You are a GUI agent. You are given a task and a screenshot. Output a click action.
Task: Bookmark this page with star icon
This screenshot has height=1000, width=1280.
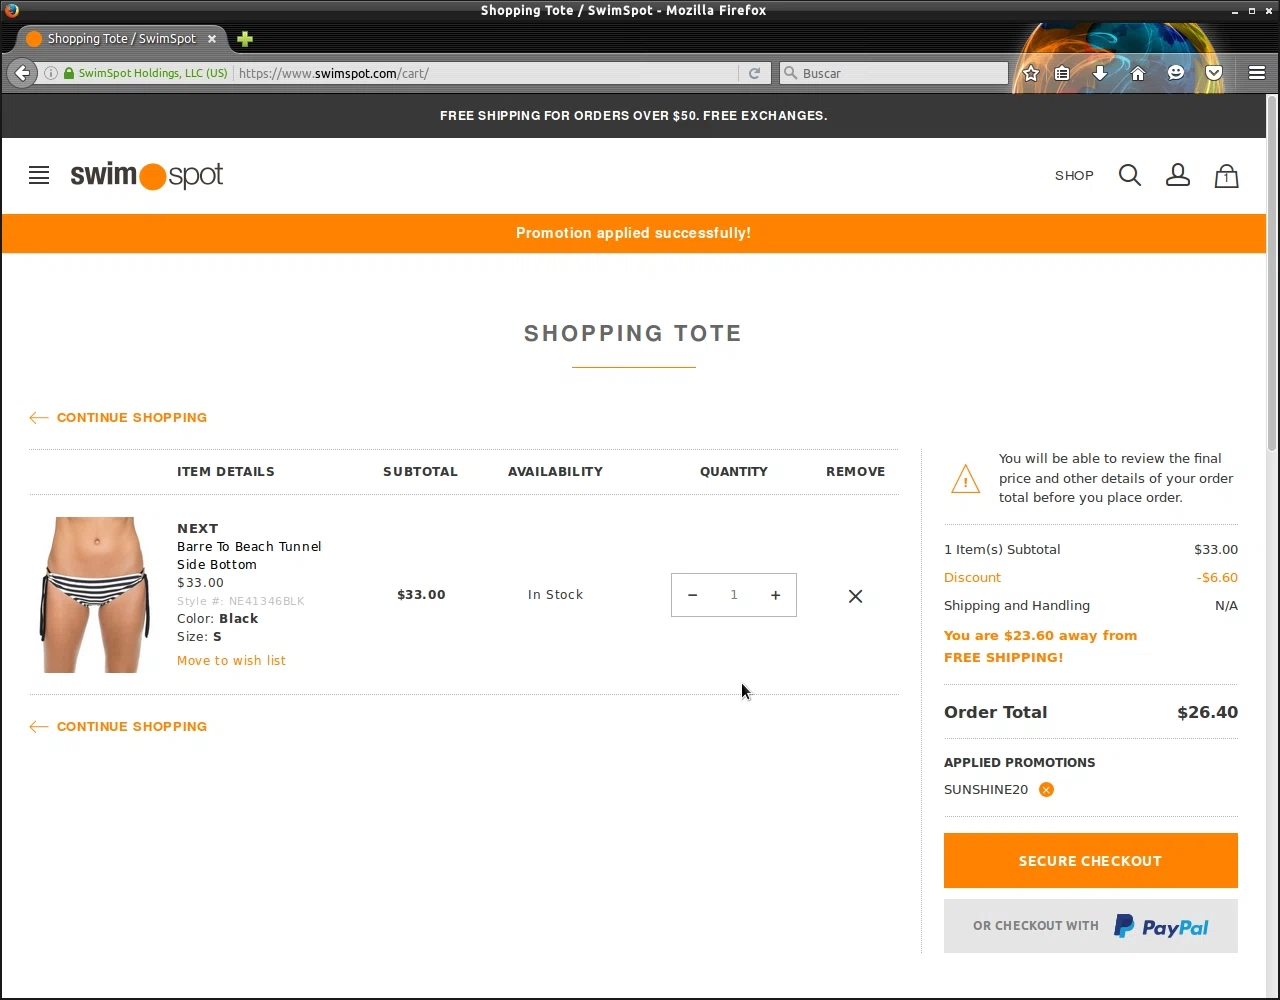click(1031, 73)
